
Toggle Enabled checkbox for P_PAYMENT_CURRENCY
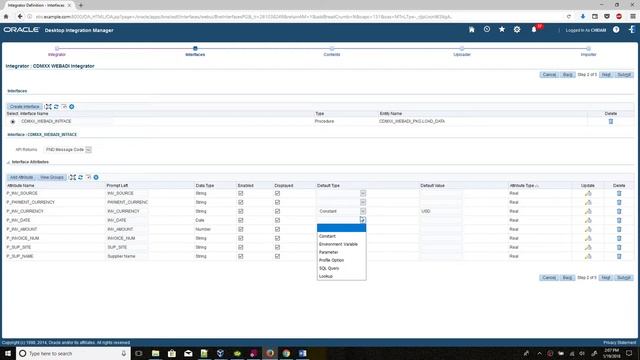[240, 202]
